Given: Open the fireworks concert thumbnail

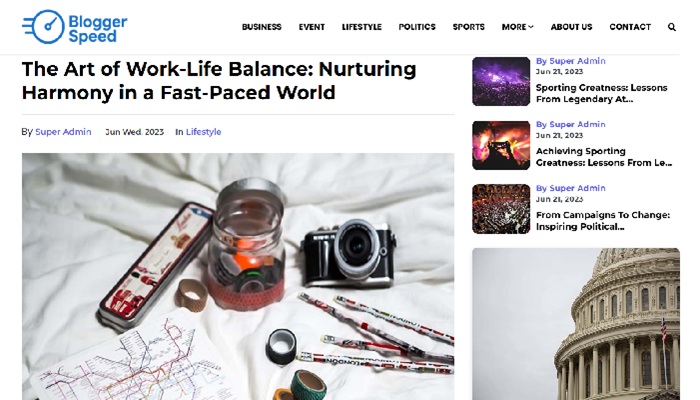Looking at the screenshot, I should pos(501,145).
